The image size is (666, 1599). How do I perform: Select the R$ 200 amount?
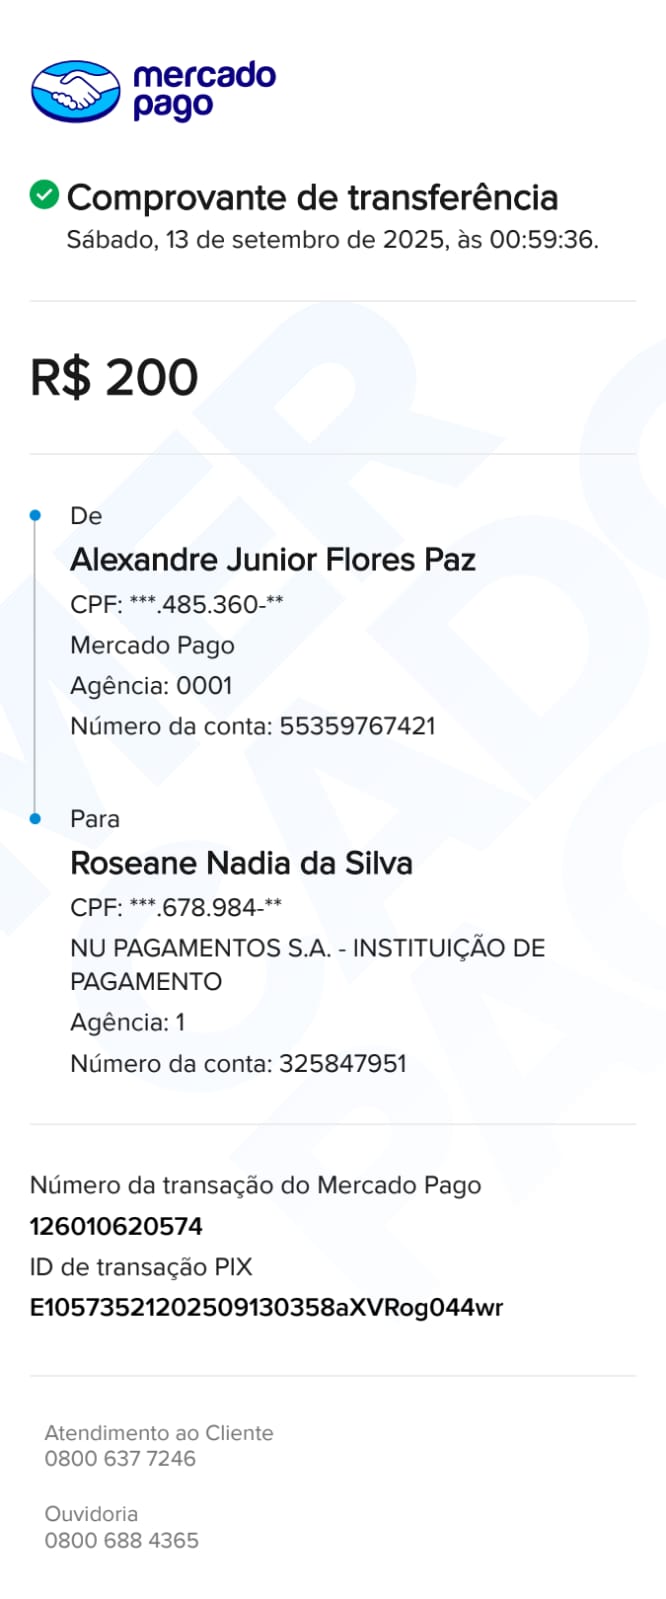tap(114, 378)
